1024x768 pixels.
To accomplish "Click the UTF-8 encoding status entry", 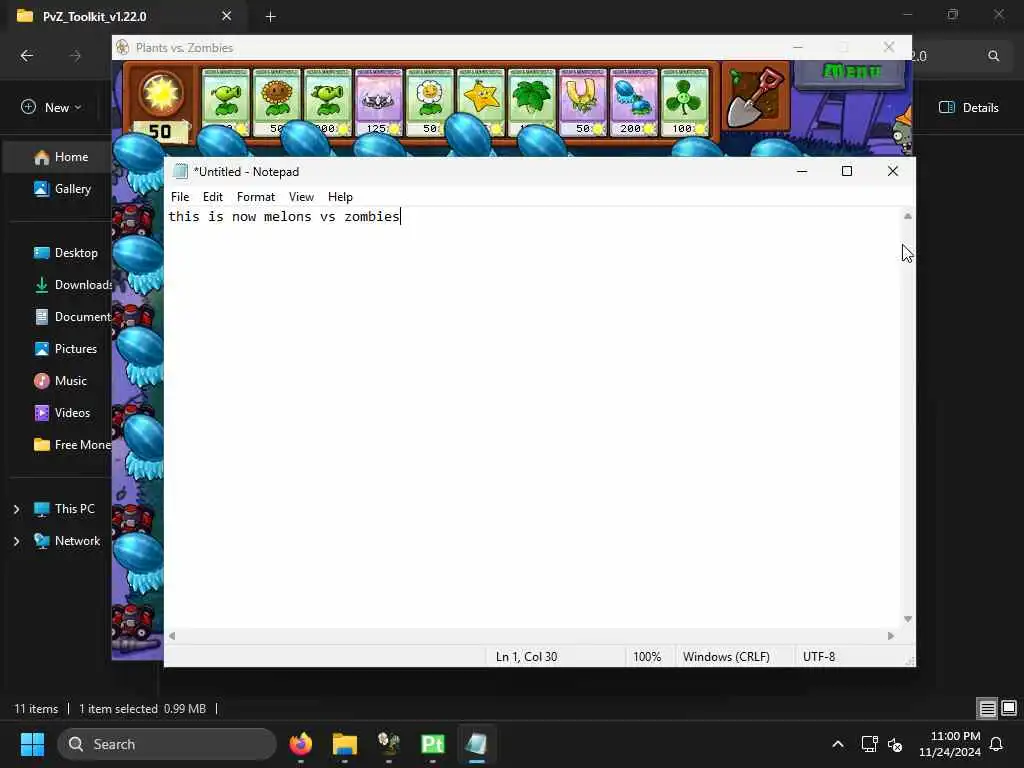I will click(x=819, y=656).
